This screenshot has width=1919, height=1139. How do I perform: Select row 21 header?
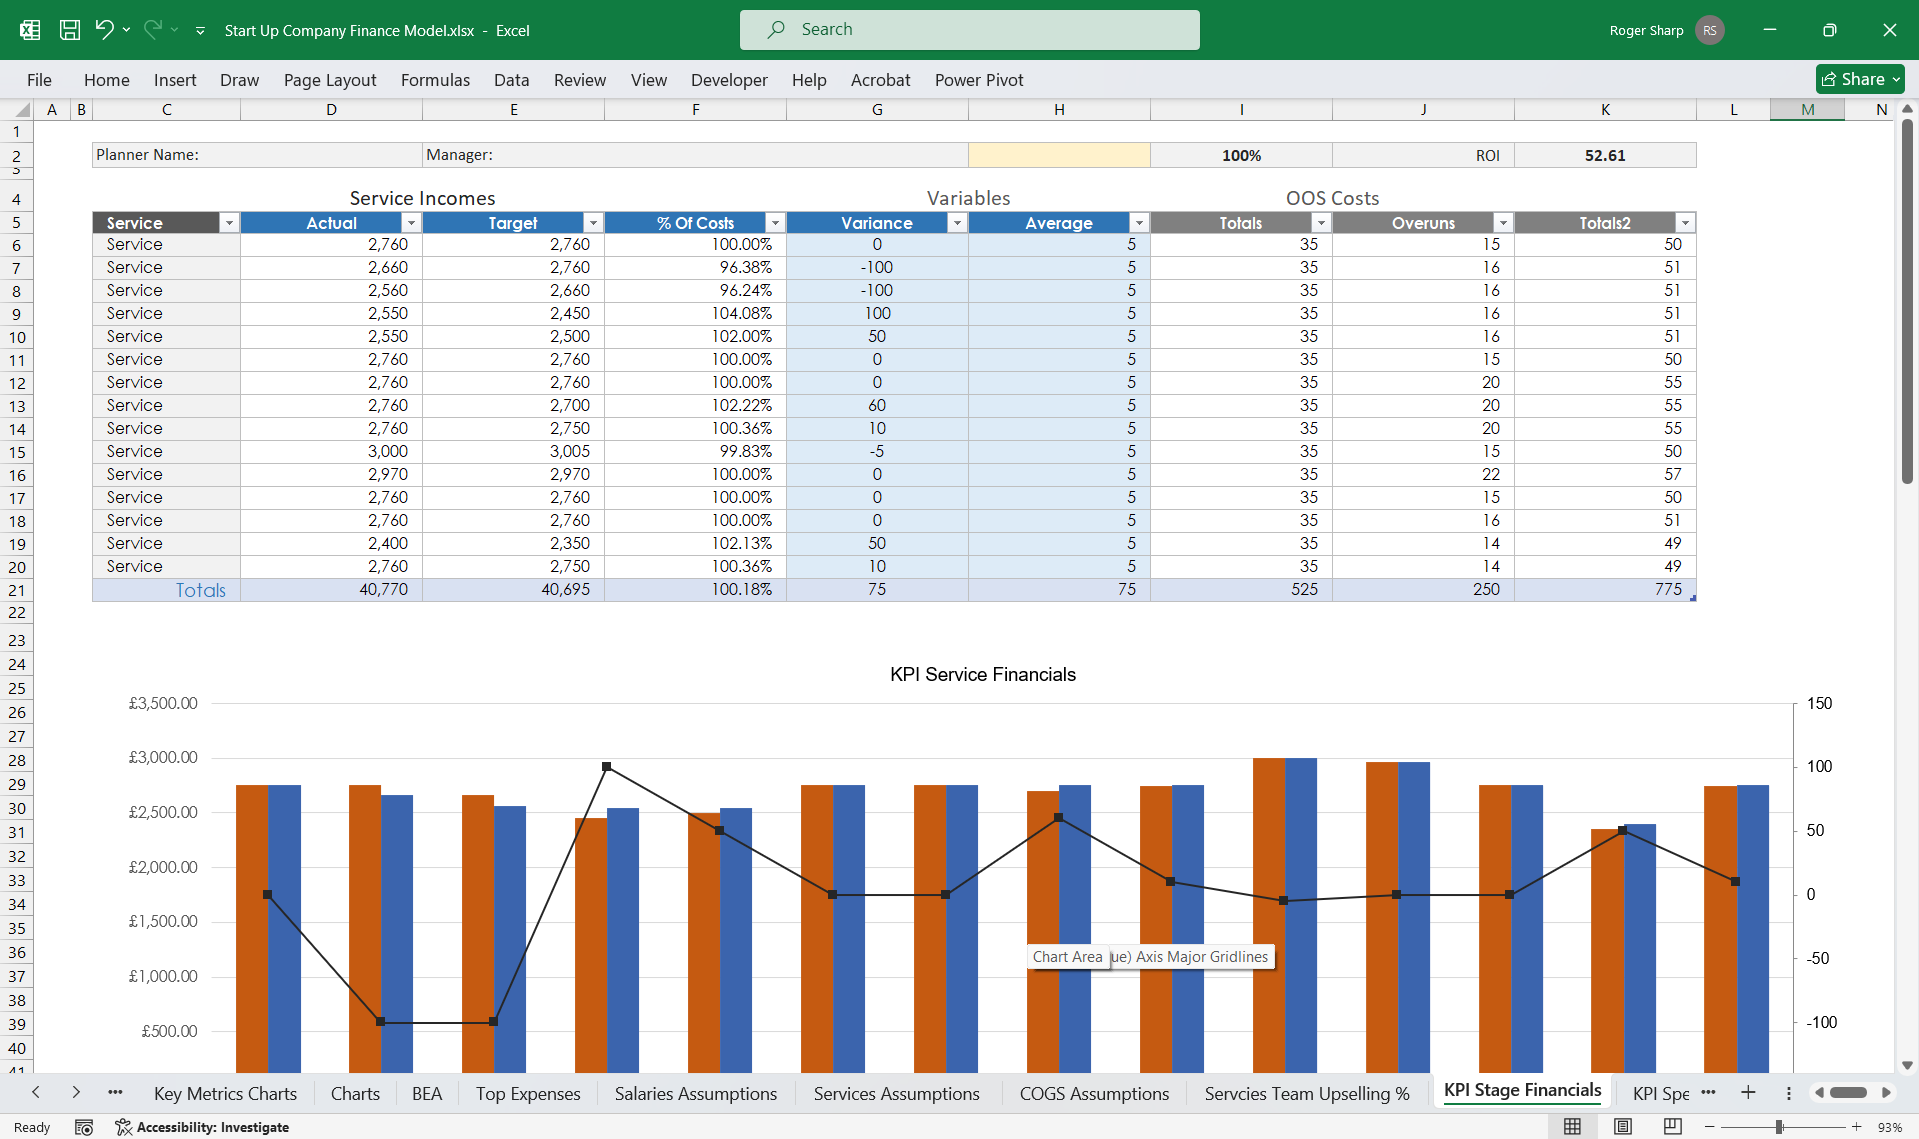pos(17,590)
